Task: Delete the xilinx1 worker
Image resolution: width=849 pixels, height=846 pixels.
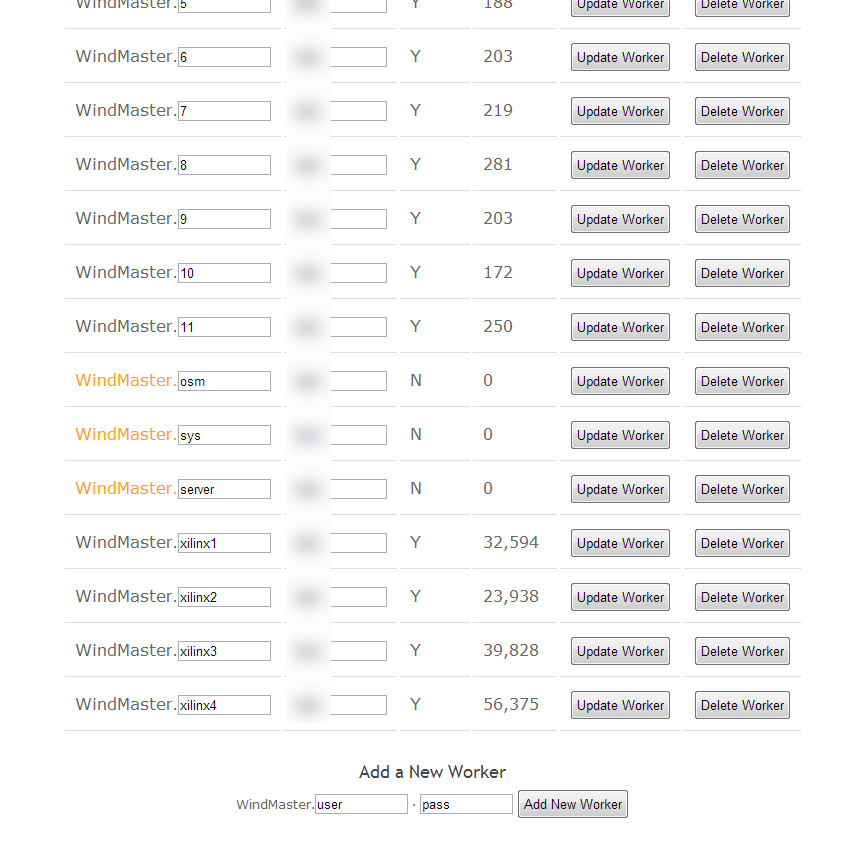Action: [742, 543]
